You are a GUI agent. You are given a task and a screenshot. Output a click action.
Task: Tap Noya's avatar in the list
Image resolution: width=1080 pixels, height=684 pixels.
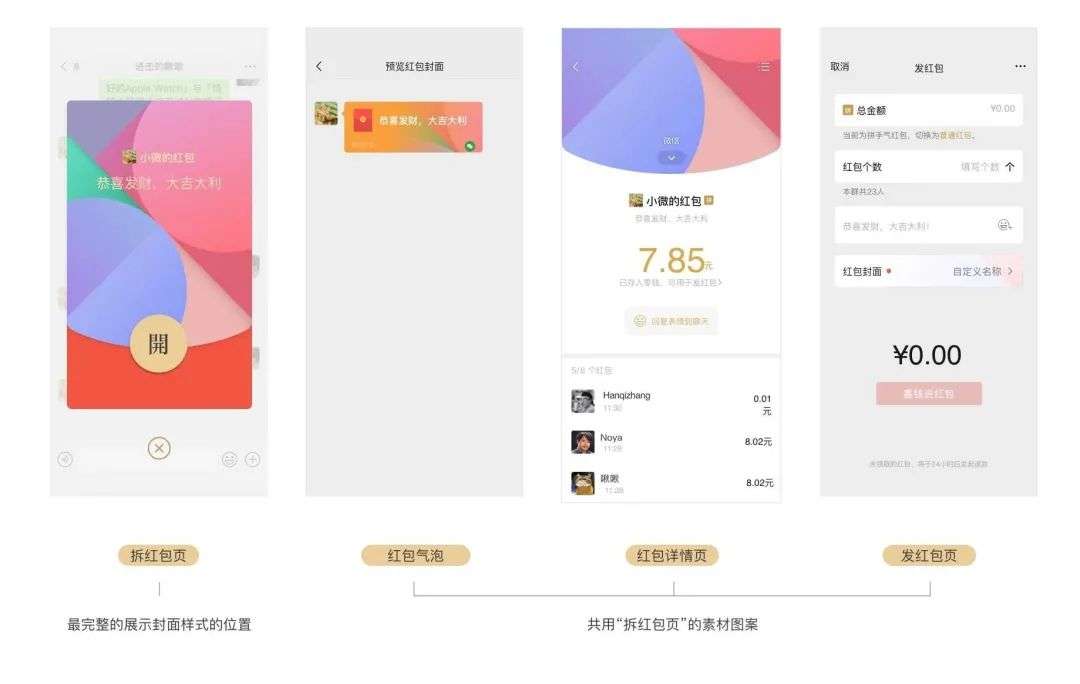583,442
